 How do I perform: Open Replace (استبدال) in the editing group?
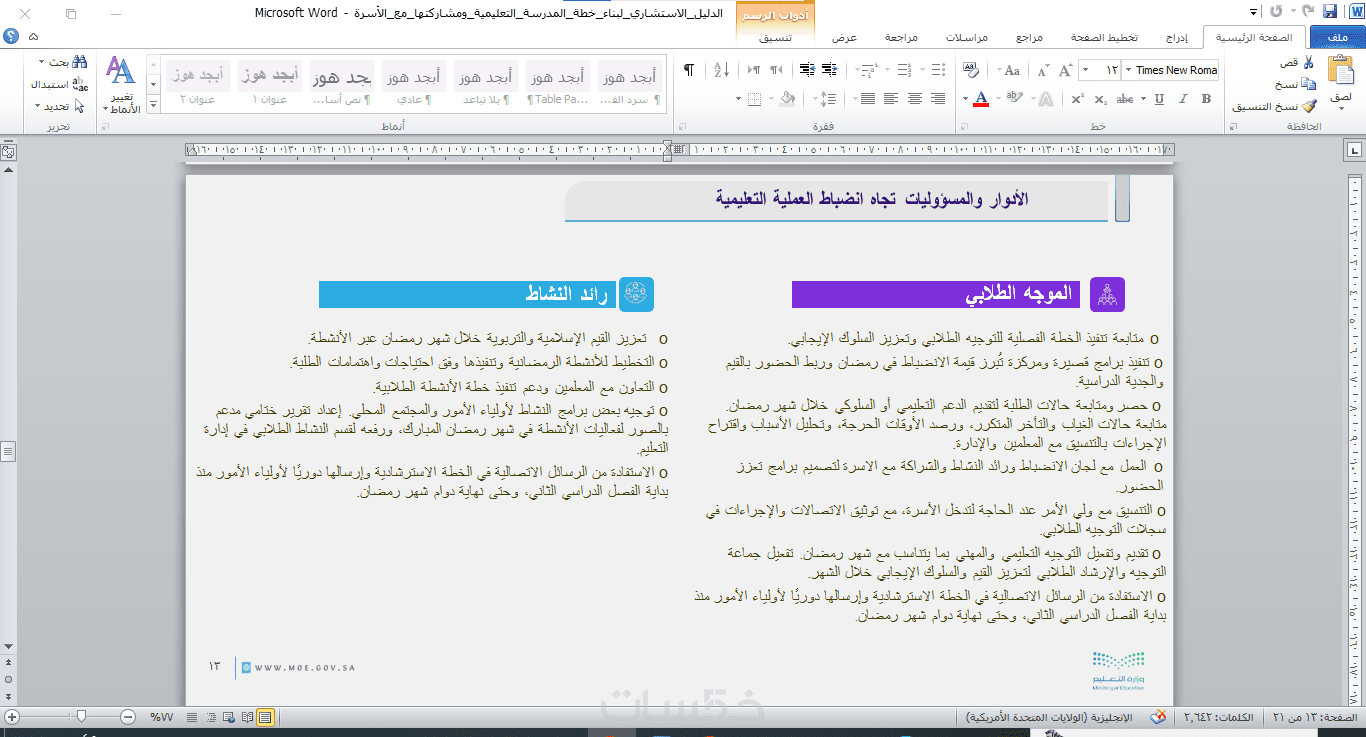pos(61,84)
